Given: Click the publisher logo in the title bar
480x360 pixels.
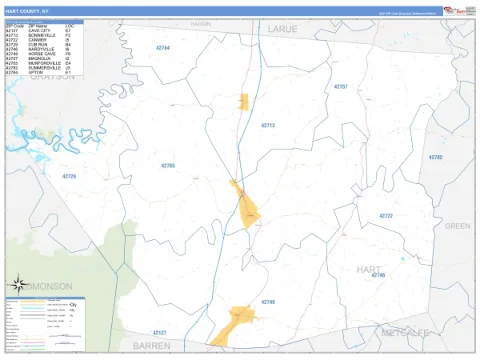Looking at the screenshot, I should click(x=459, y=11).
